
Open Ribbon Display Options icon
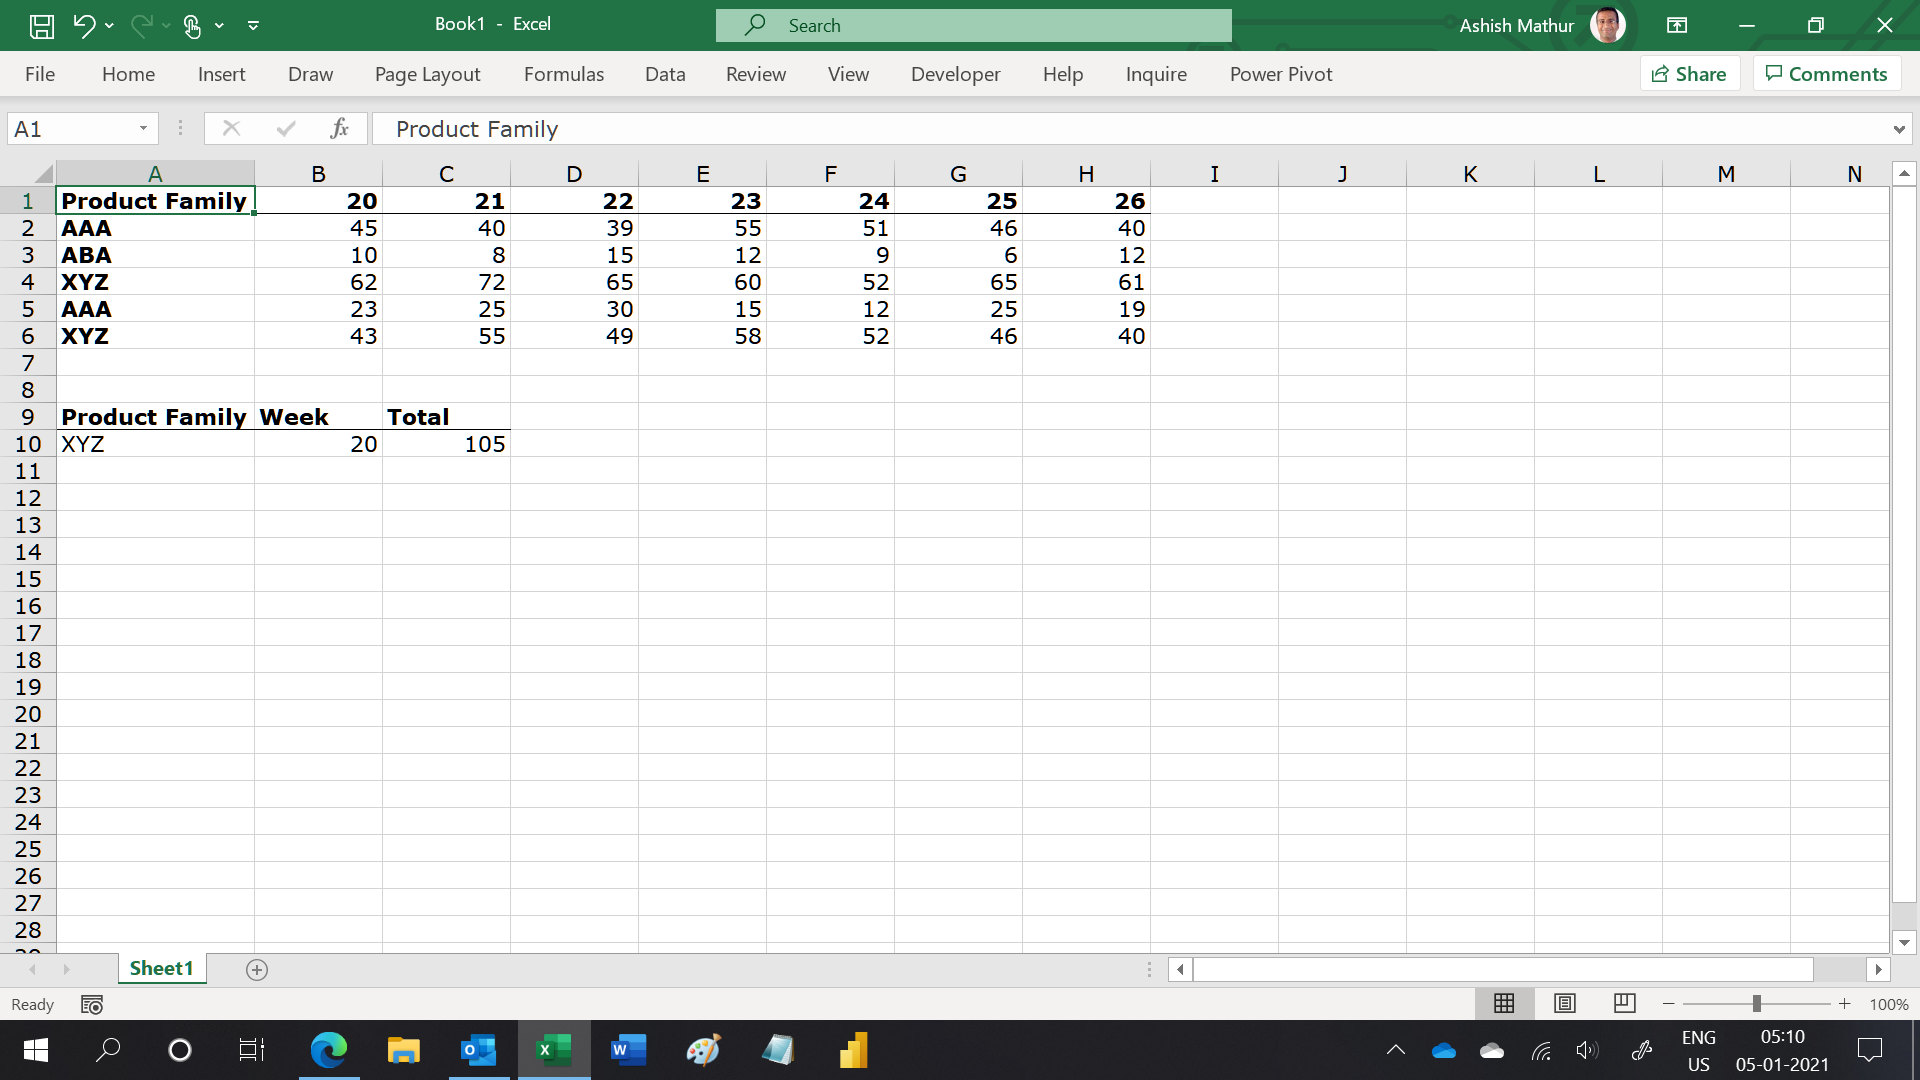[x=1677, y=26]
